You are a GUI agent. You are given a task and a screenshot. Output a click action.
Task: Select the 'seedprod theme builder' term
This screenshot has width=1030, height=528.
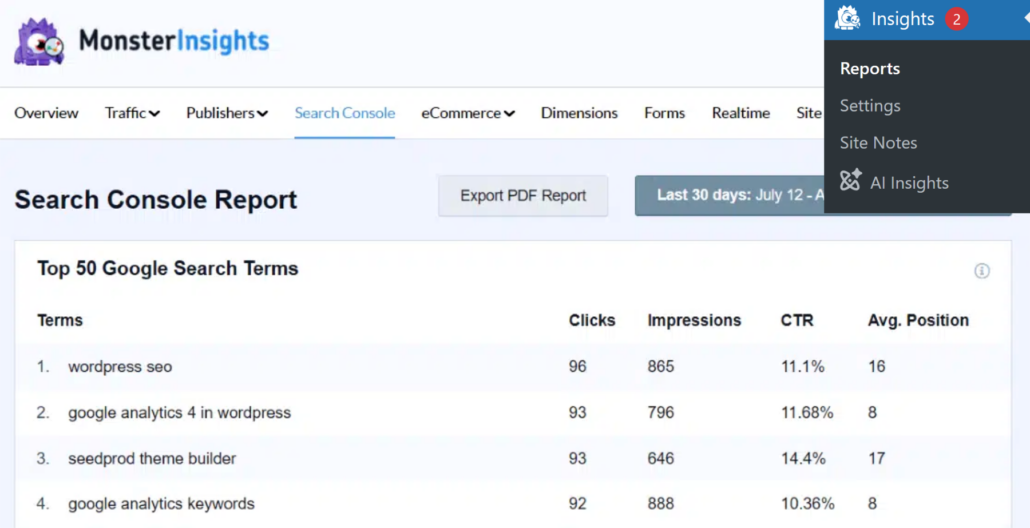(152, 458)
